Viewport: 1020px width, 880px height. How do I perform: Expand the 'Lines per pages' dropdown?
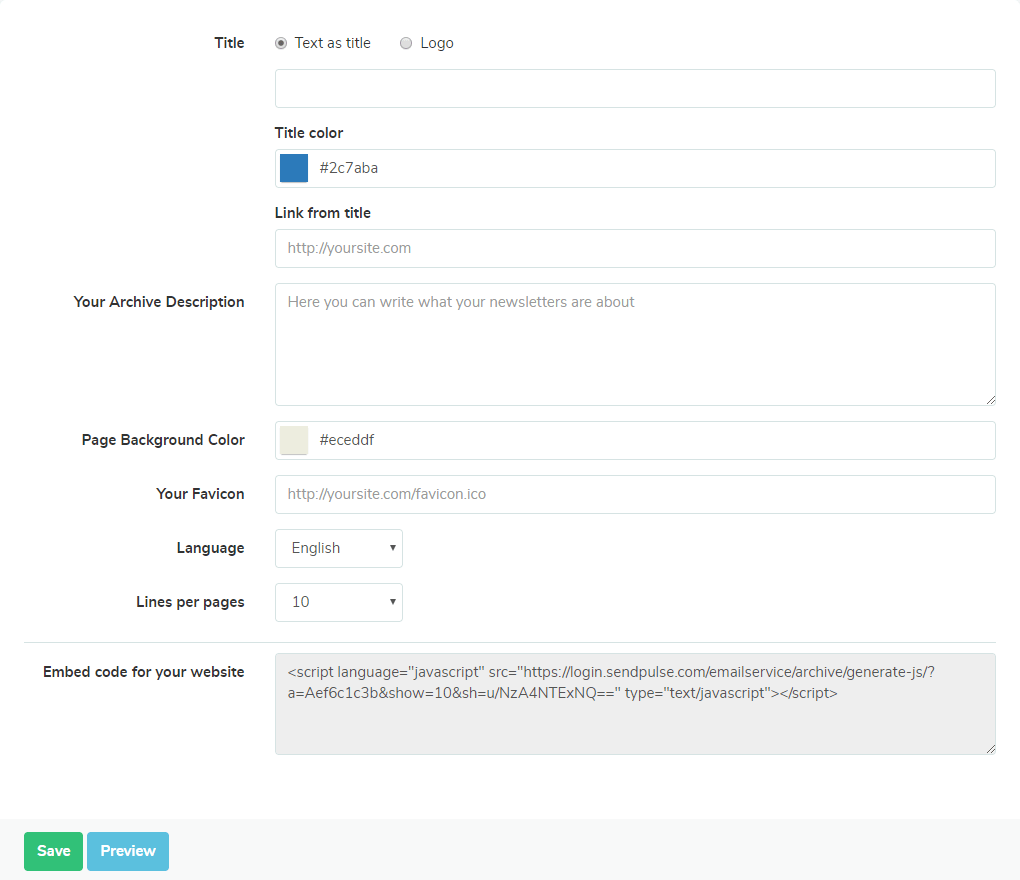pos(339,602)
